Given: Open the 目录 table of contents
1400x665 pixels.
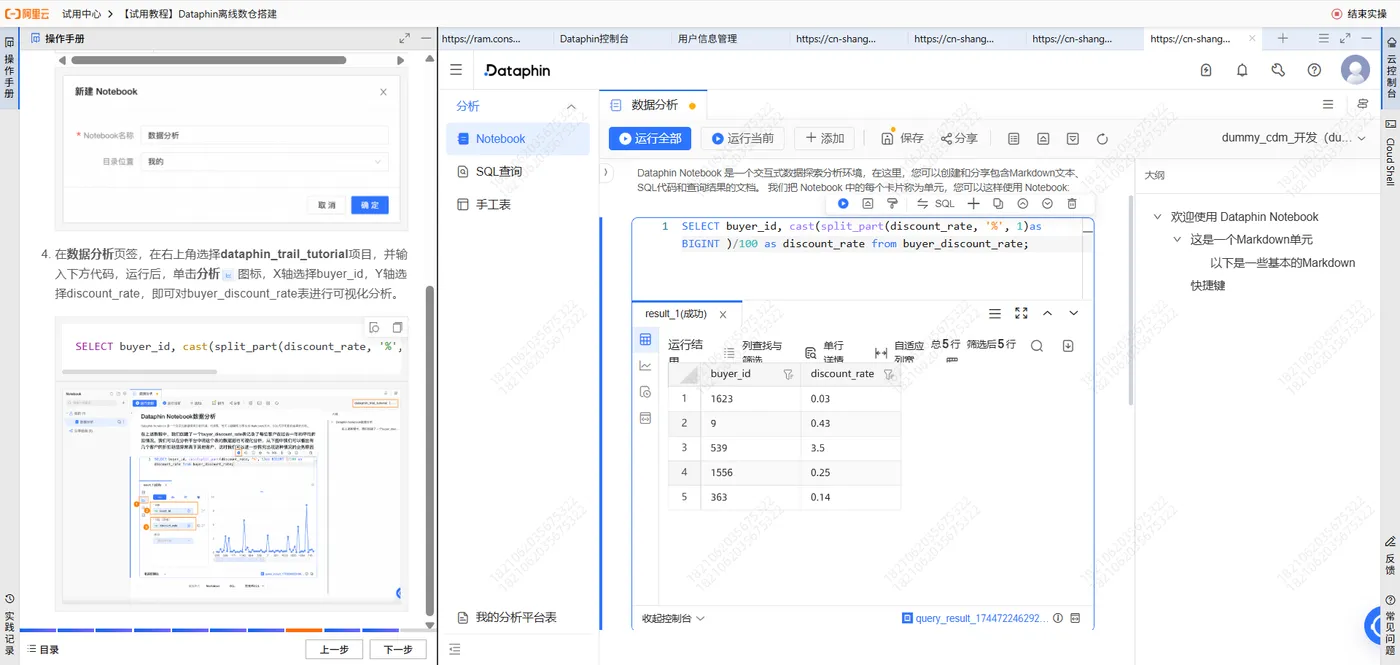Looking at the screenshot, I should click(x=41, y=649).
